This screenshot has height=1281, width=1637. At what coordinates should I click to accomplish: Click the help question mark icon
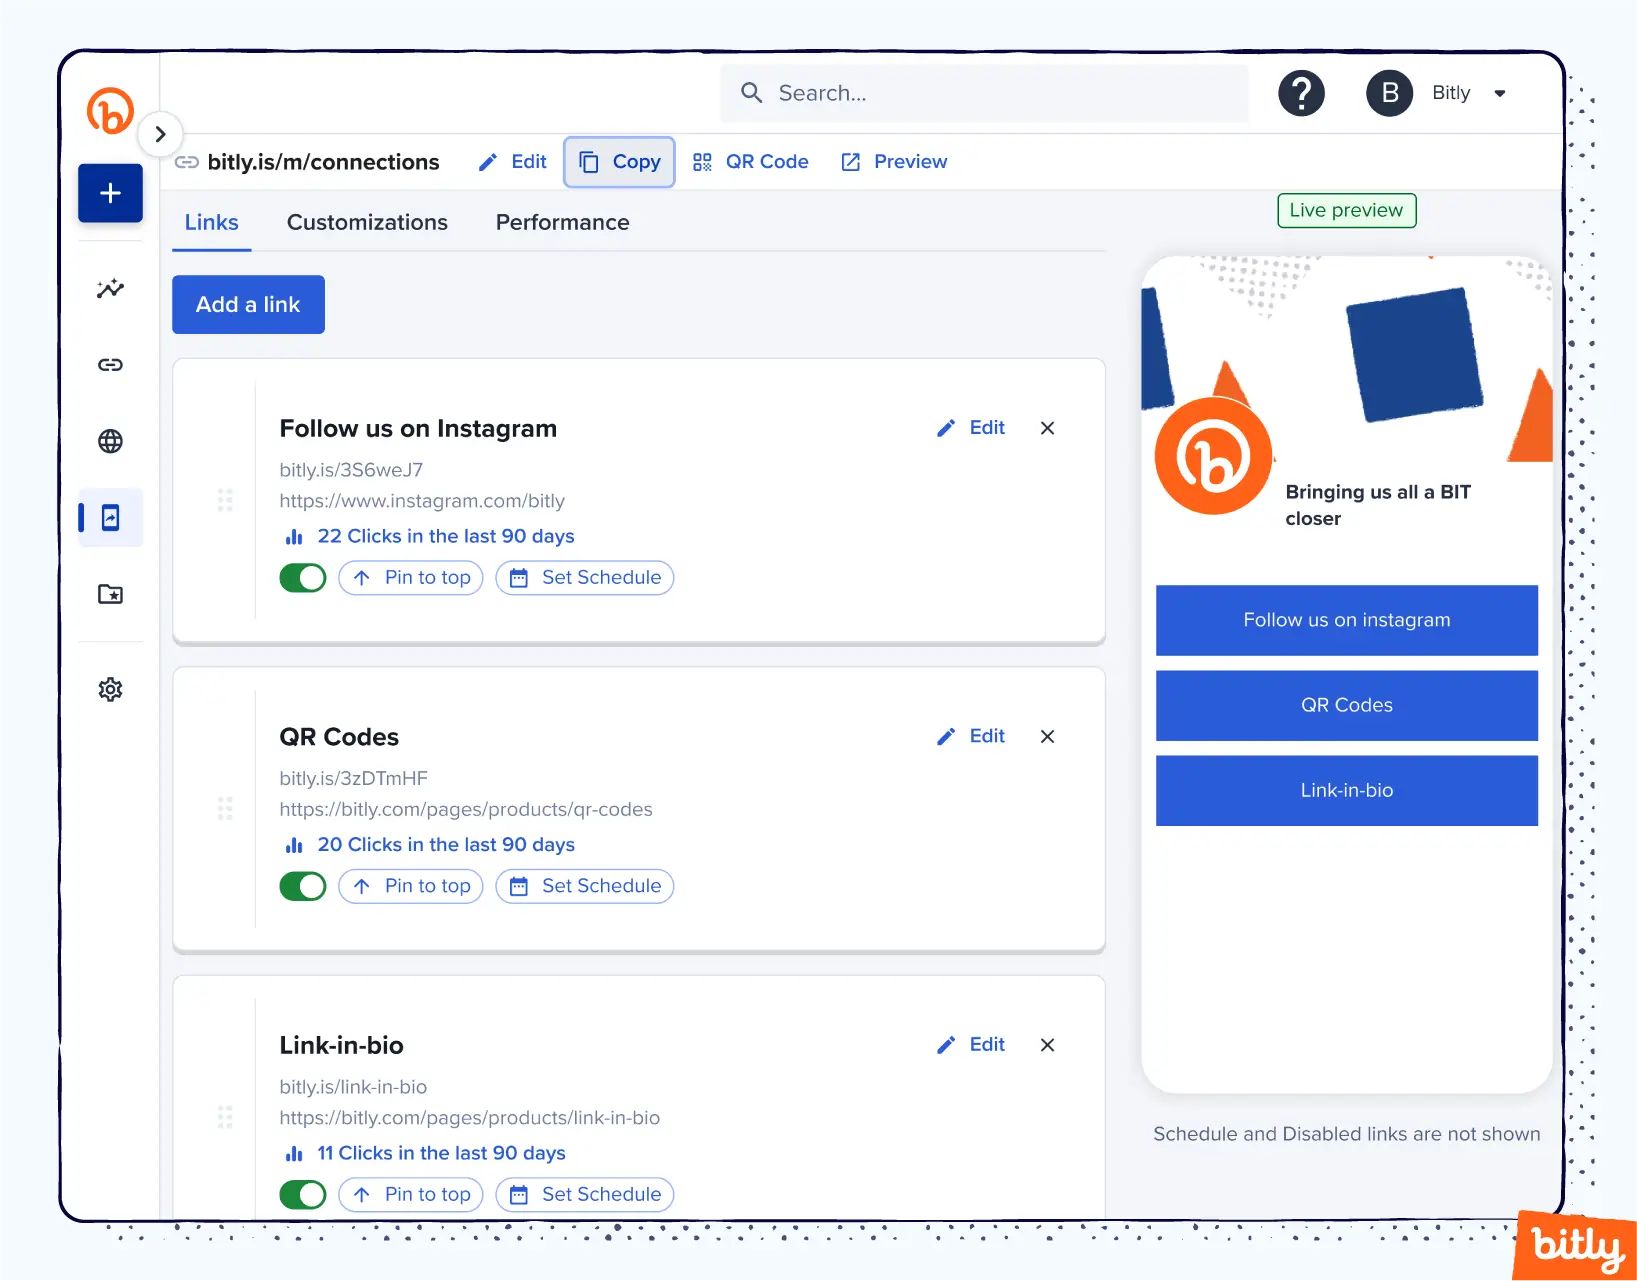1301,94
